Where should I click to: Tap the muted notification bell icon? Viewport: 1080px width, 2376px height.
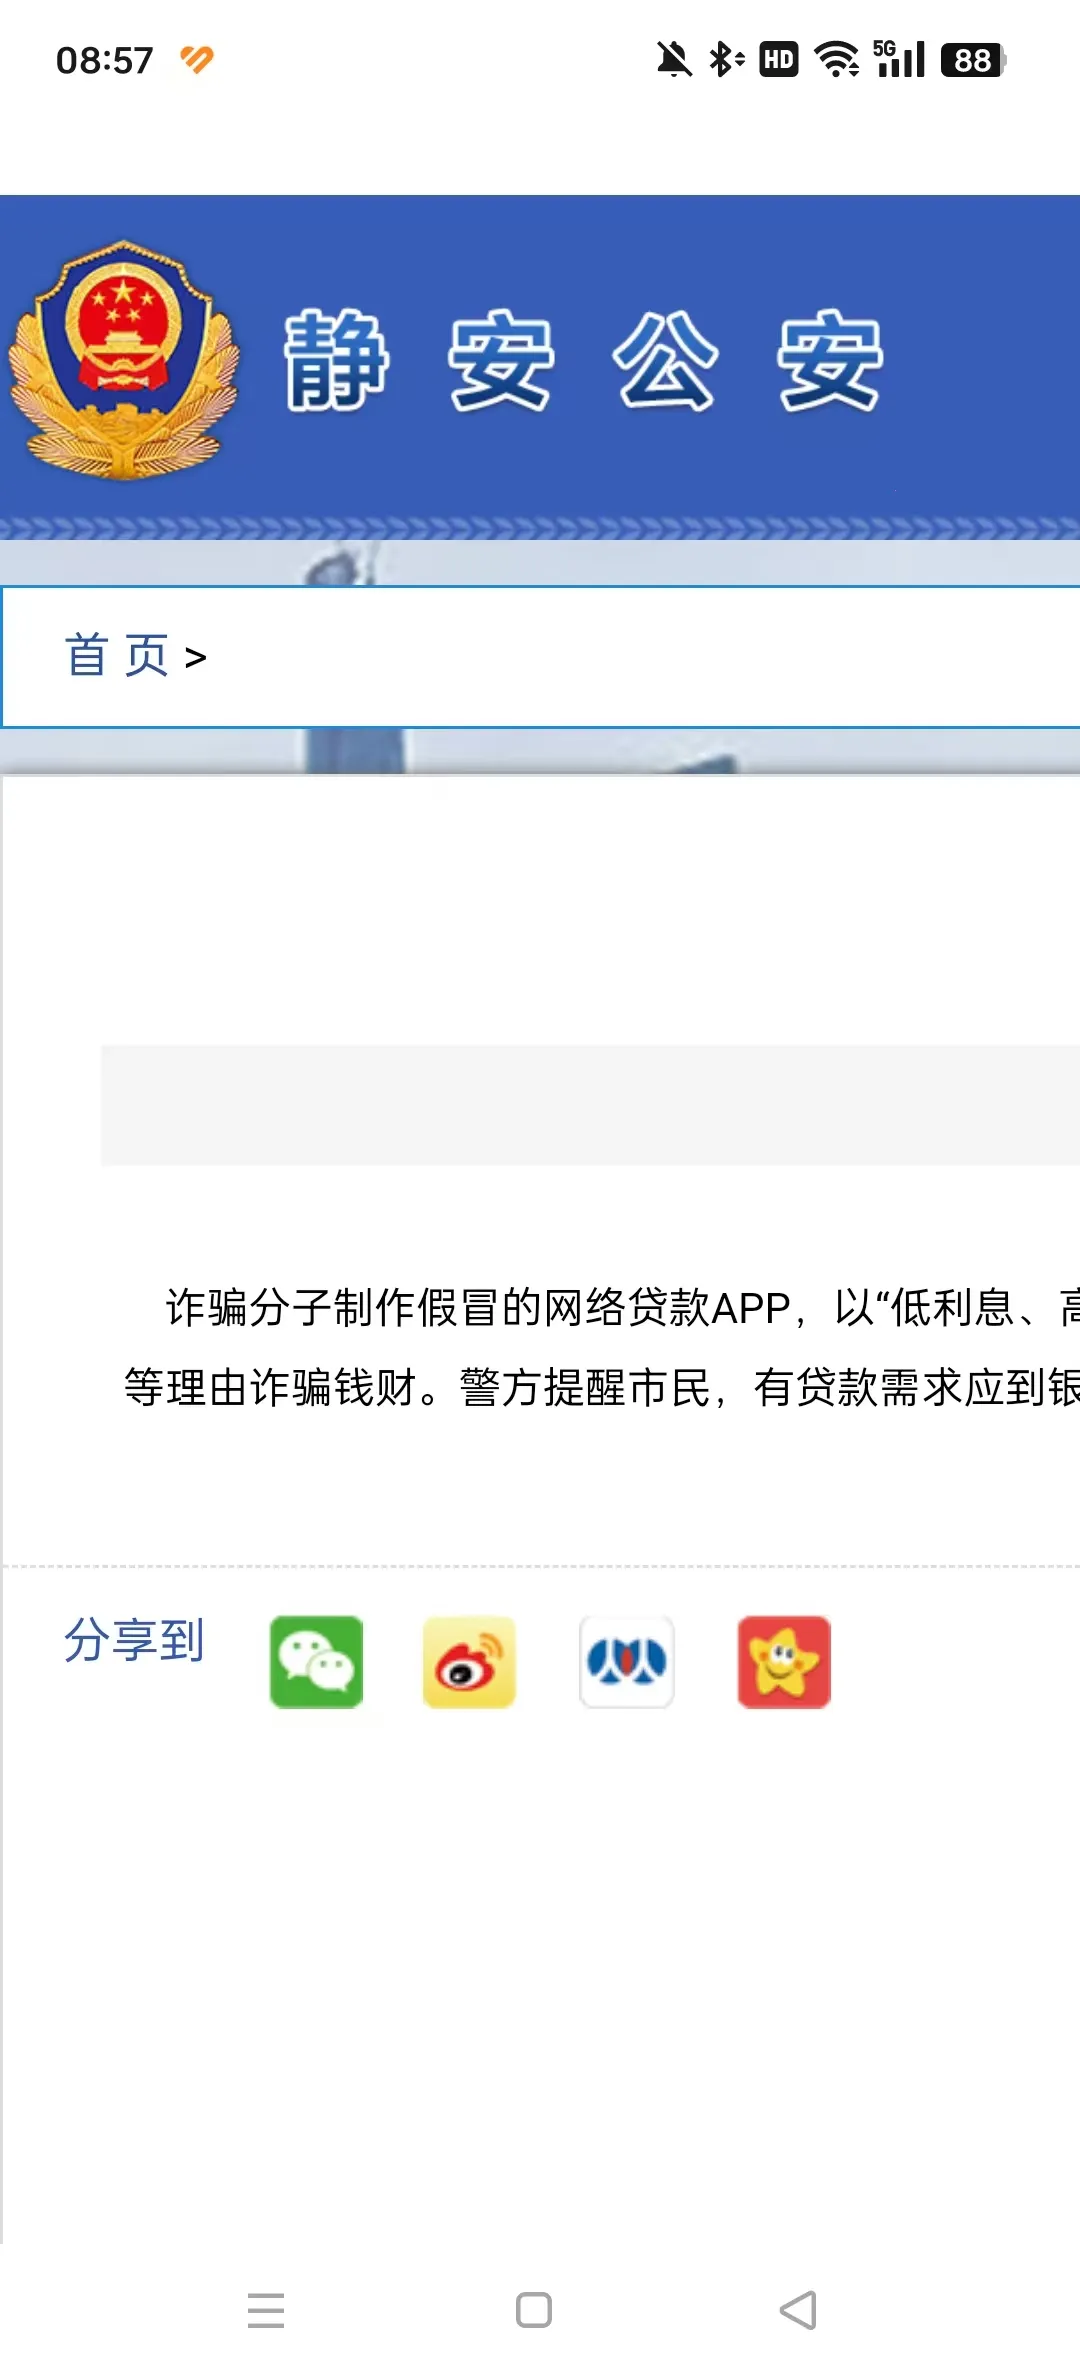click(x=674, y=60)
